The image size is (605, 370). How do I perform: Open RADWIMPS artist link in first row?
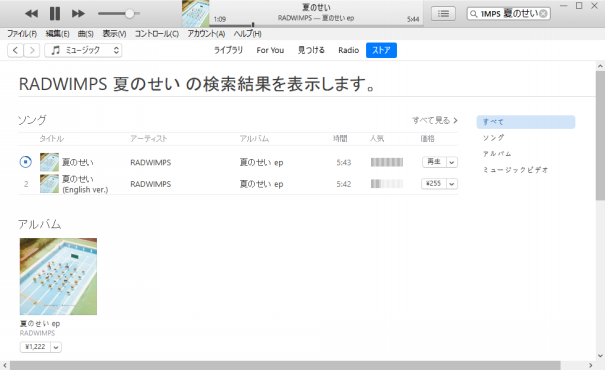point(150,162)
